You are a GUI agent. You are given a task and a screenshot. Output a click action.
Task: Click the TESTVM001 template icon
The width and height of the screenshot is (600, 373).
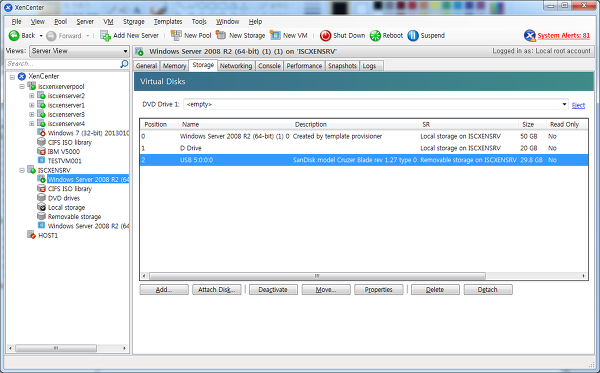coord(41,161)
